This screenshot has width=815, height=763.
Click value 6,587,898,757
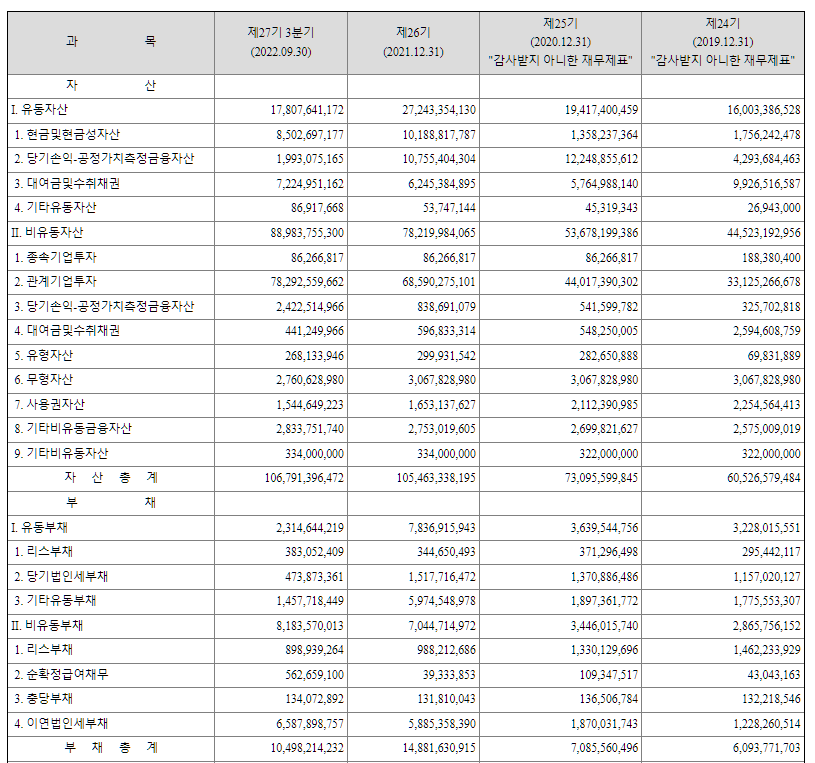coord(310,724)
